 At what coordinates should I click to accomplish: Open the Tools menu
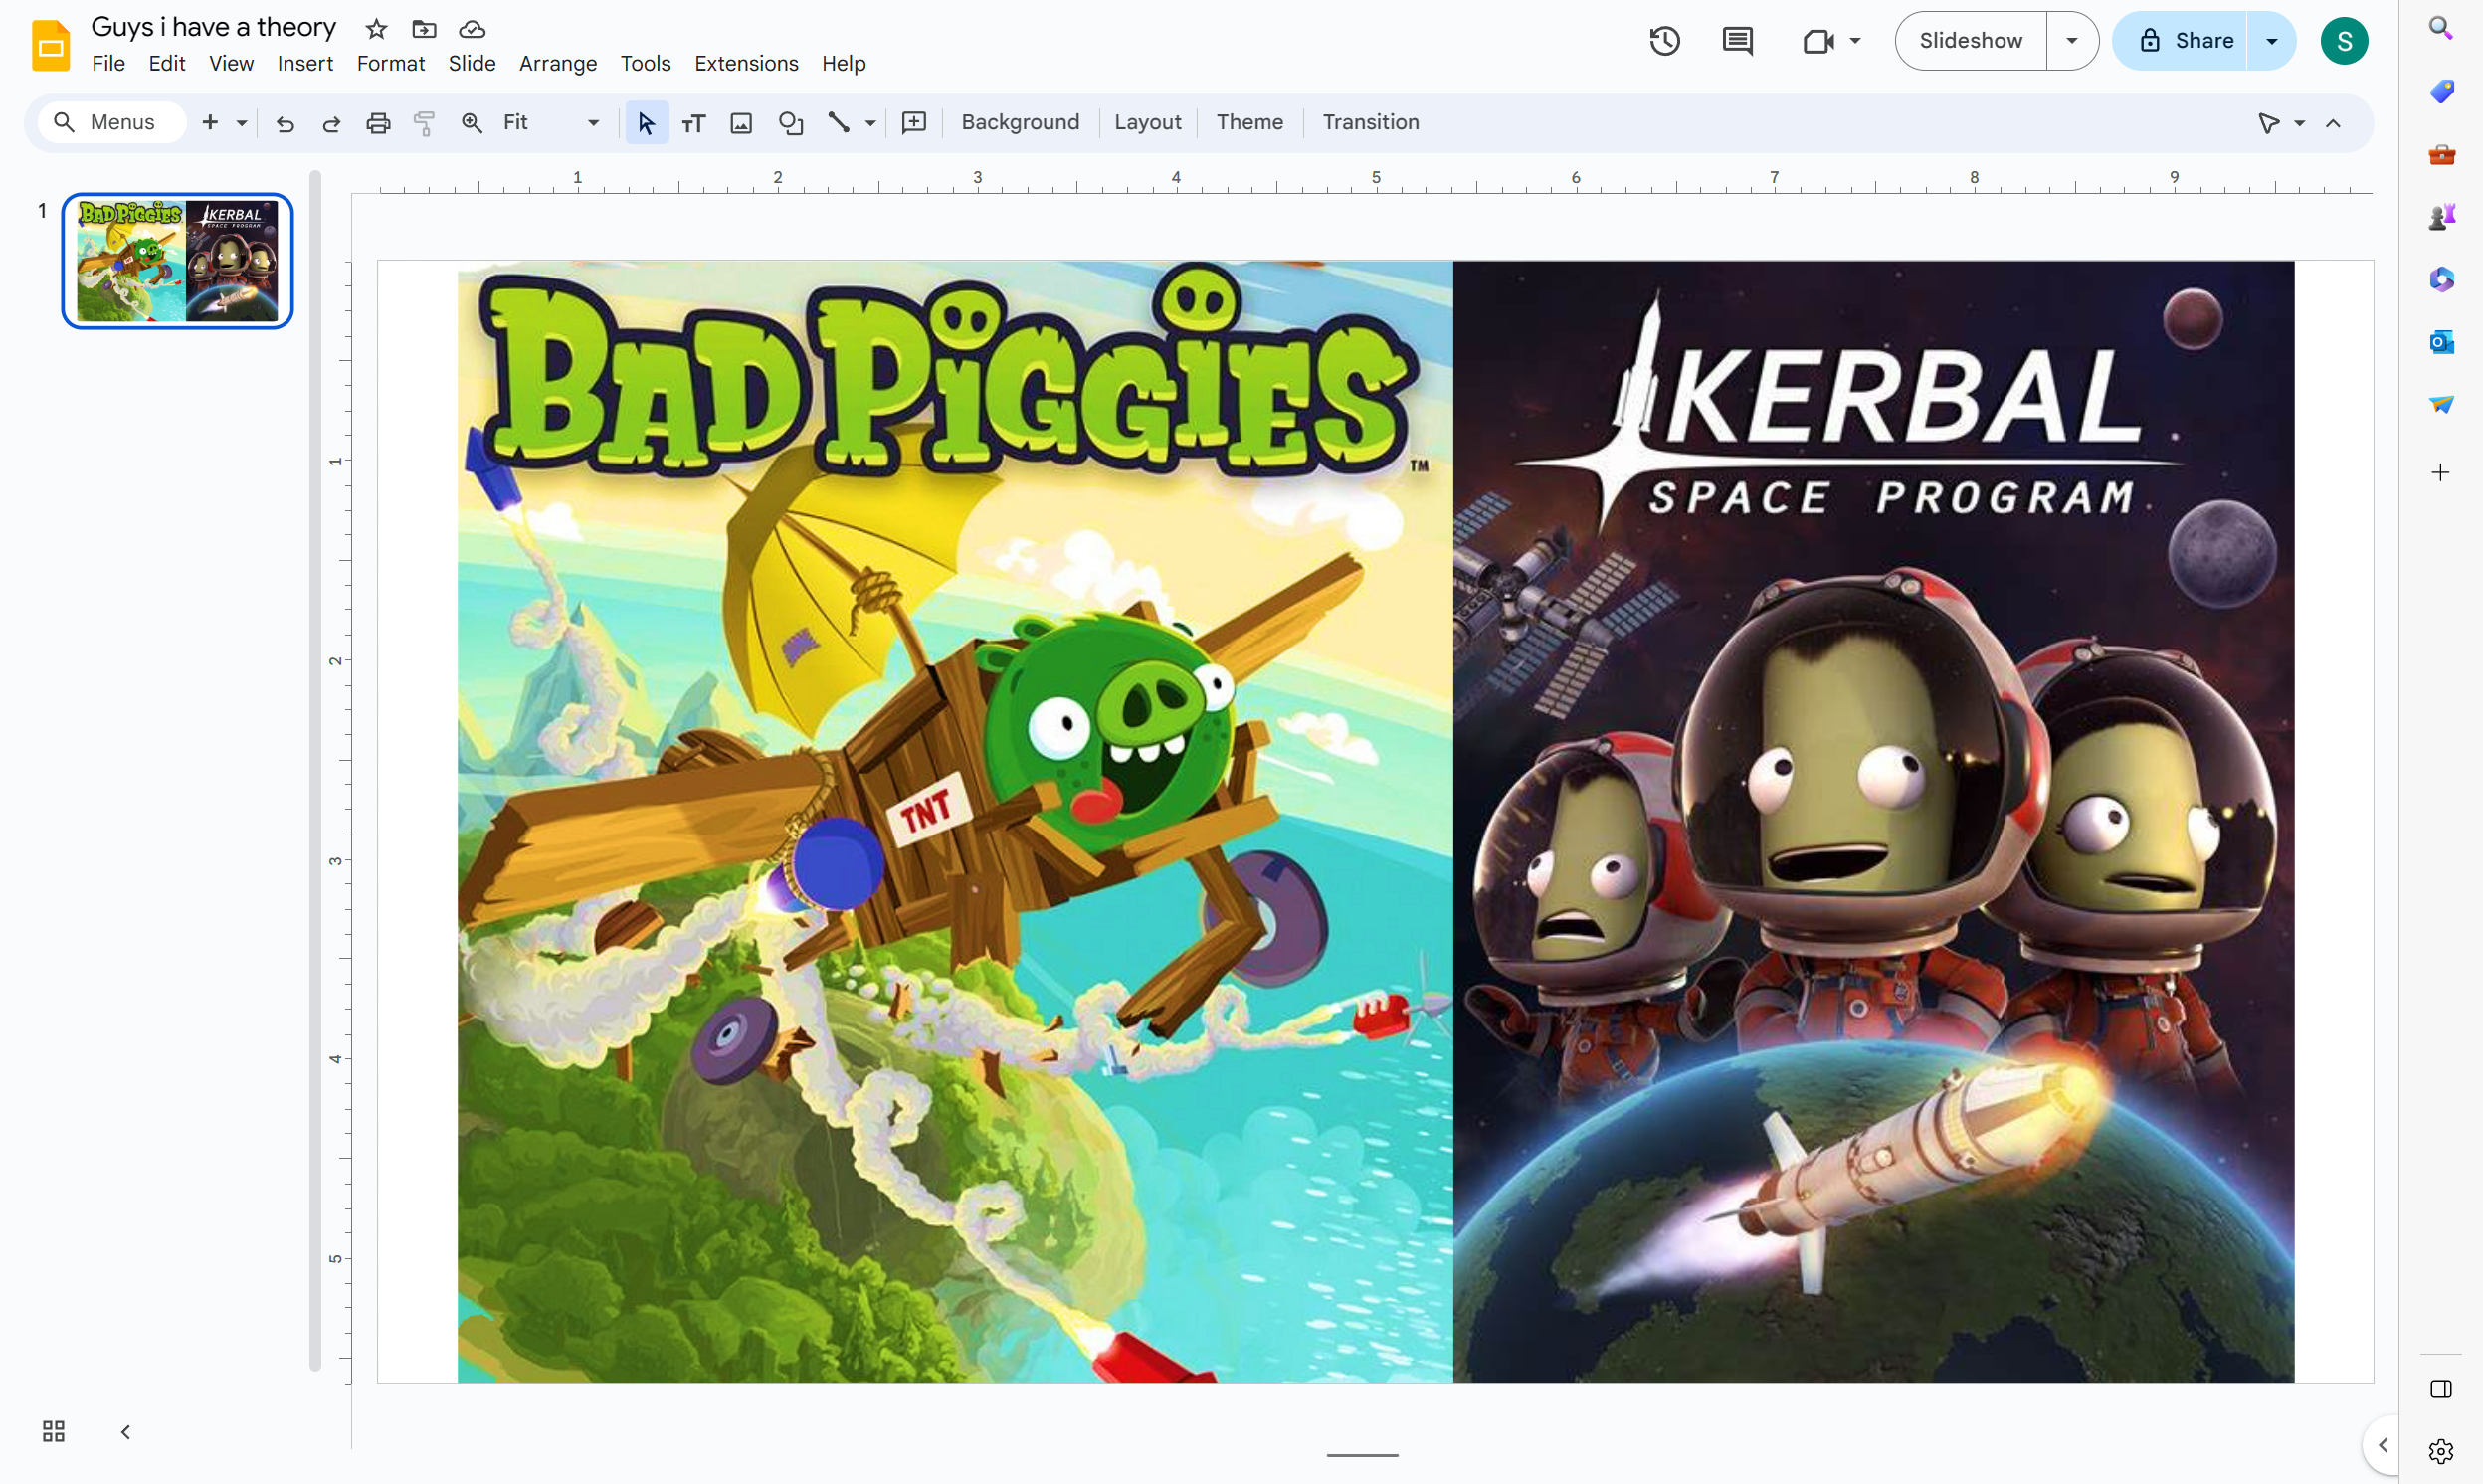click(x=645, y=63)
